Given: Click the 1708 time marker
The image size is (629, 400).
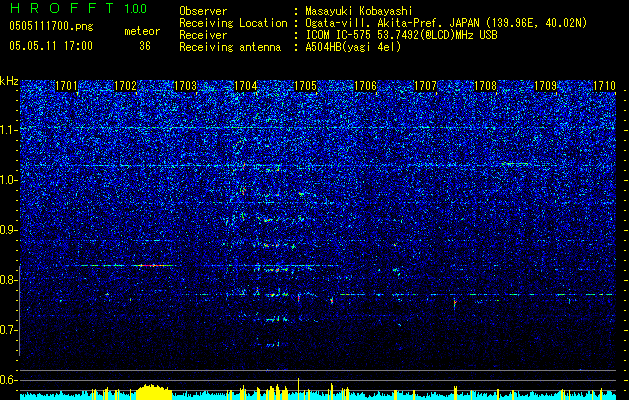Looking at the screenshot, I should 485,86.
